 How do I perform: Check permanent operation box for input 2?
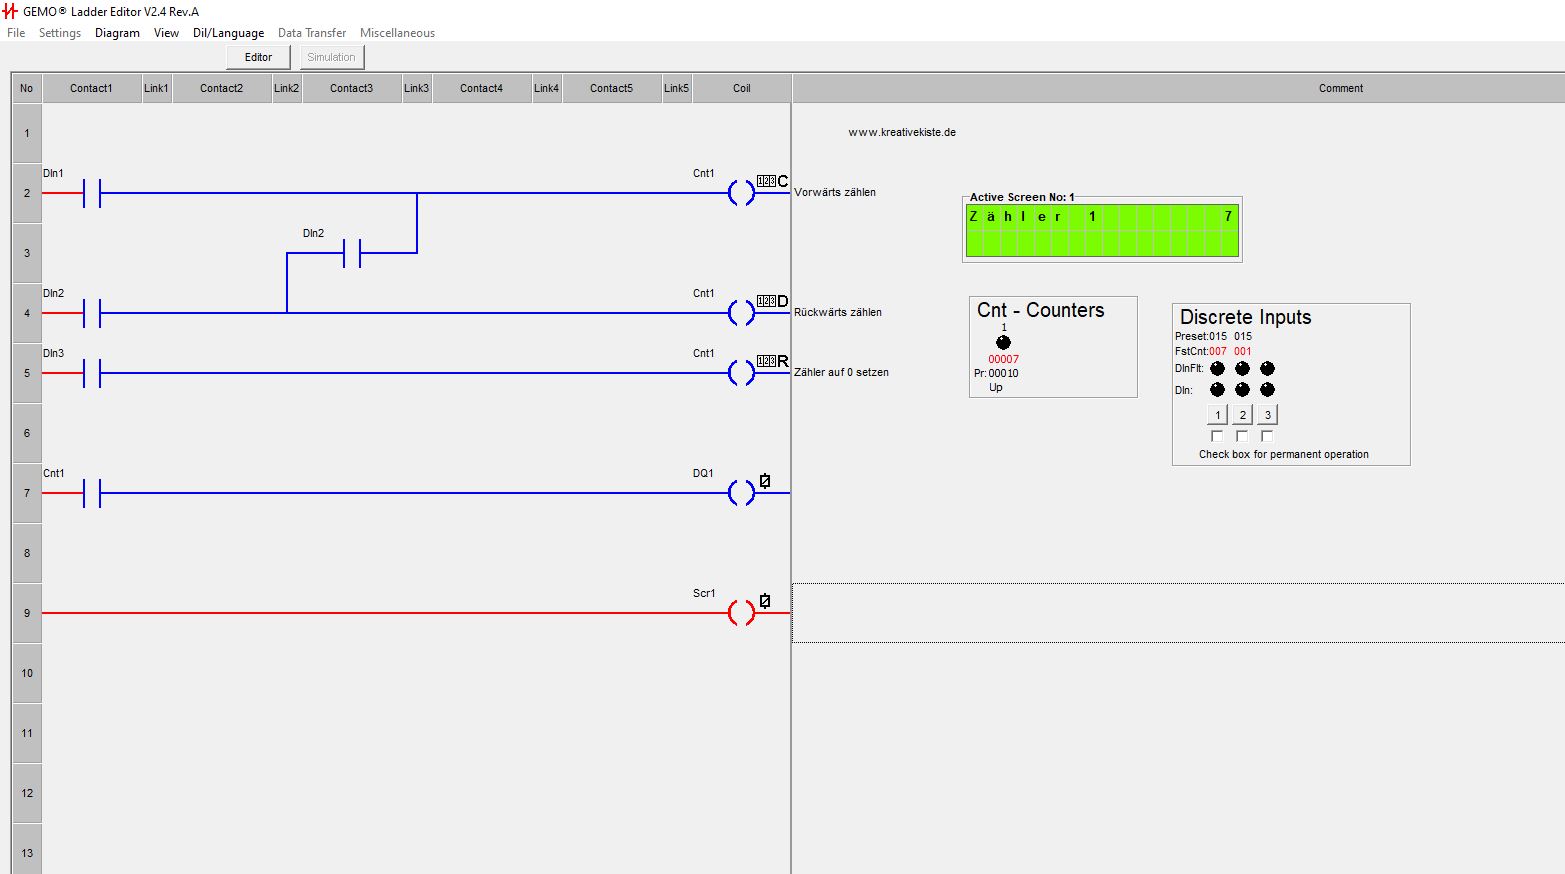1242,436
